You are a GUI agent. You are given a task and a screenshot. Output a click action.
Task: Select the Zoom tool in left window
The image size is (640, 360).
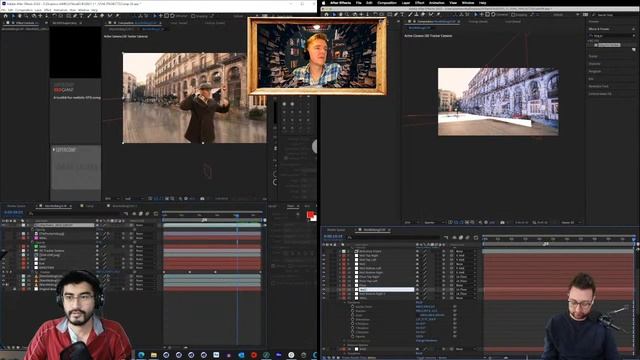[26, 16]
